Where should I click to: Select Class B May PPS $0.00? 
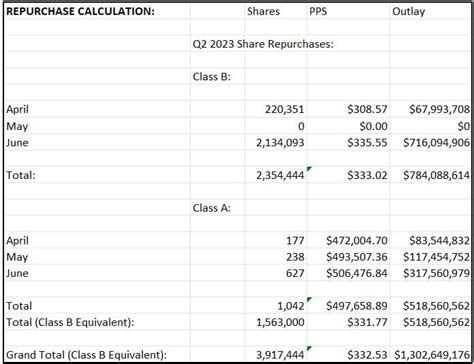373,126
